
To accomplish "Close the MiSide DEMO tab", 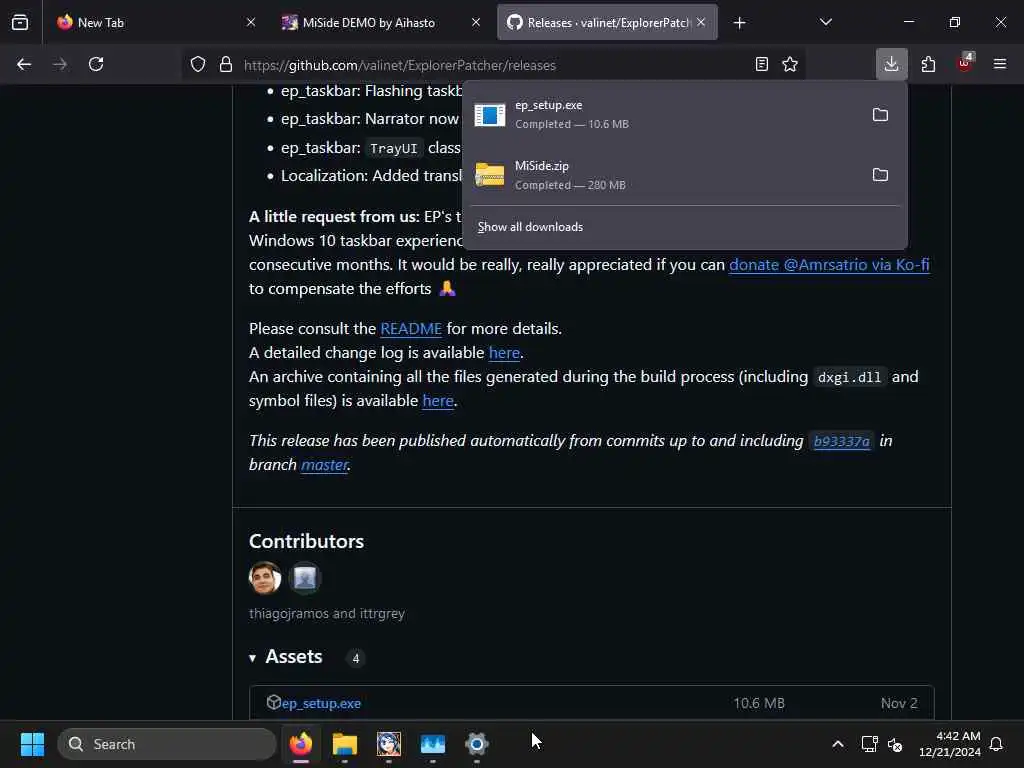I will click(x=476, y=22).
